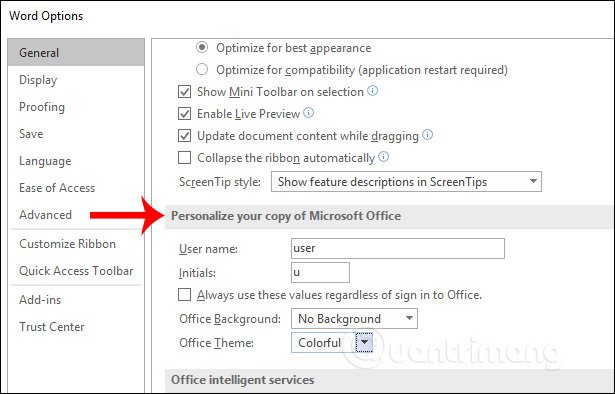
Task: Open the Office Background dropdown
Action: (x=354, y=319)
